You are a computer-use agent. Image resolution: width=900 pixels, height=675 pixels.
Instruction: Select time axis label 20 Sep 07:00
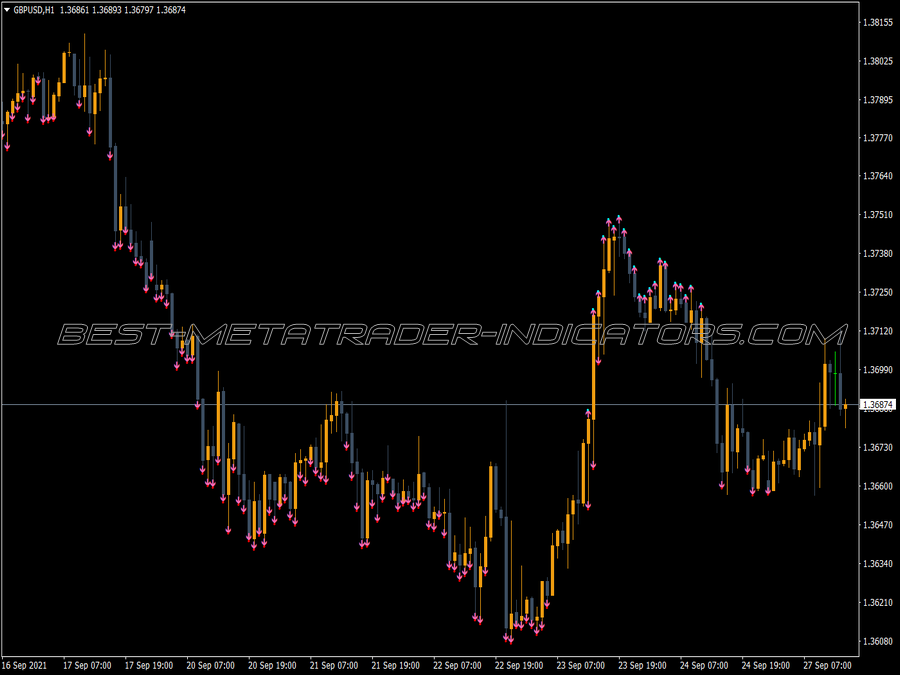point(211,665)
